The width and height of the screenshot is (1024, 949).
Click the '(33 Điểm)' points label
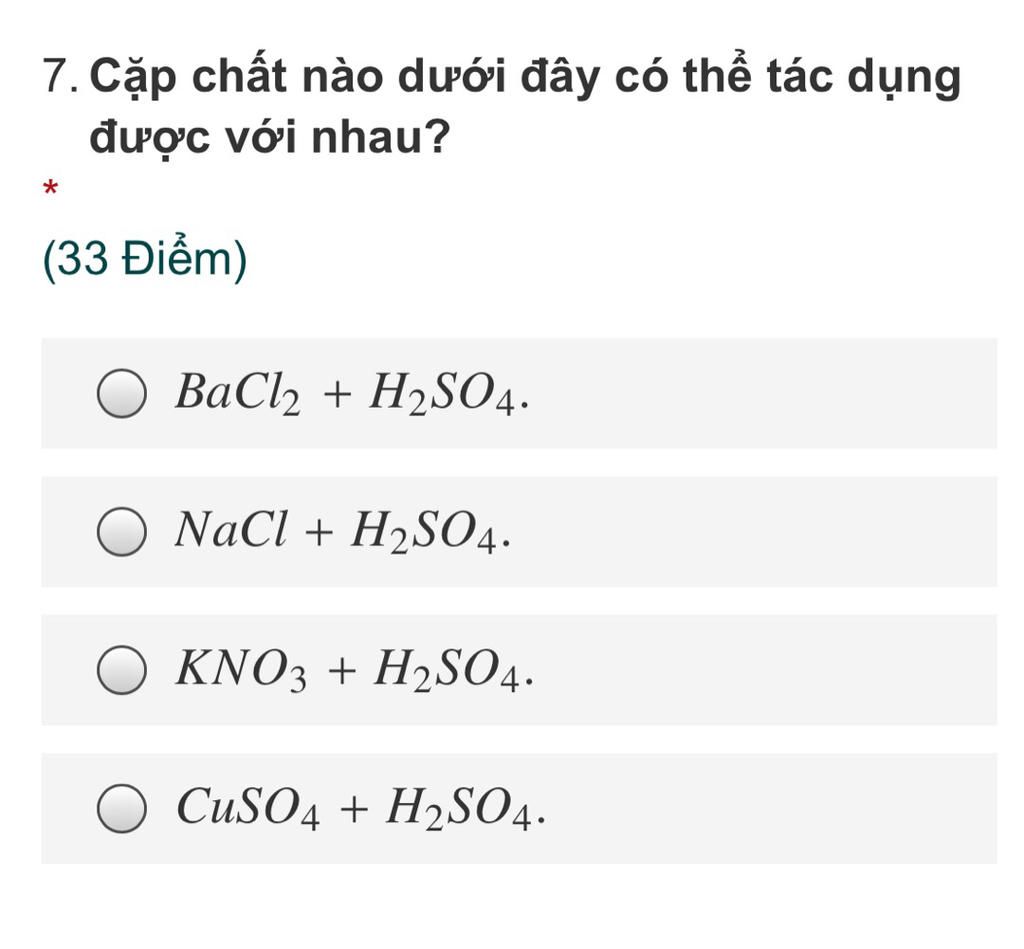tap(144, 259)
